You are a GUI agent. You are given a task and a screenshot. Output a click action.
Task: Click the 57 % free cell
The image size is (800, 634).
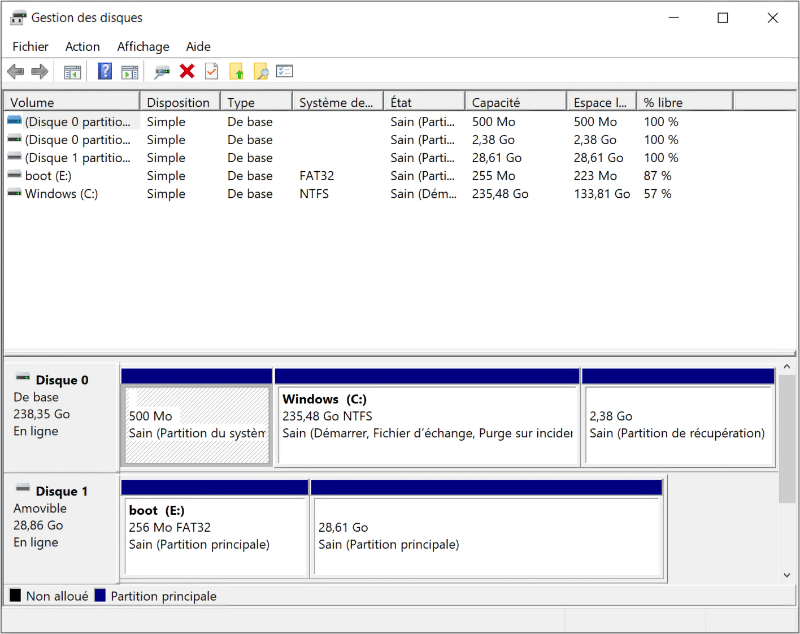pyautogui.click(x=657, y=194)
